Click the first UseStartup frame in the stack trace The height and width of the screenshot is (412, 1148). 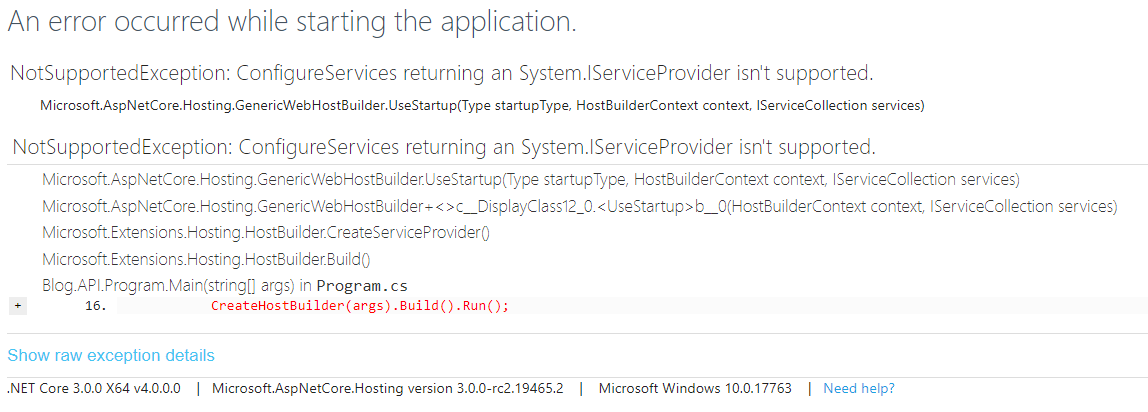click(530, 180)
